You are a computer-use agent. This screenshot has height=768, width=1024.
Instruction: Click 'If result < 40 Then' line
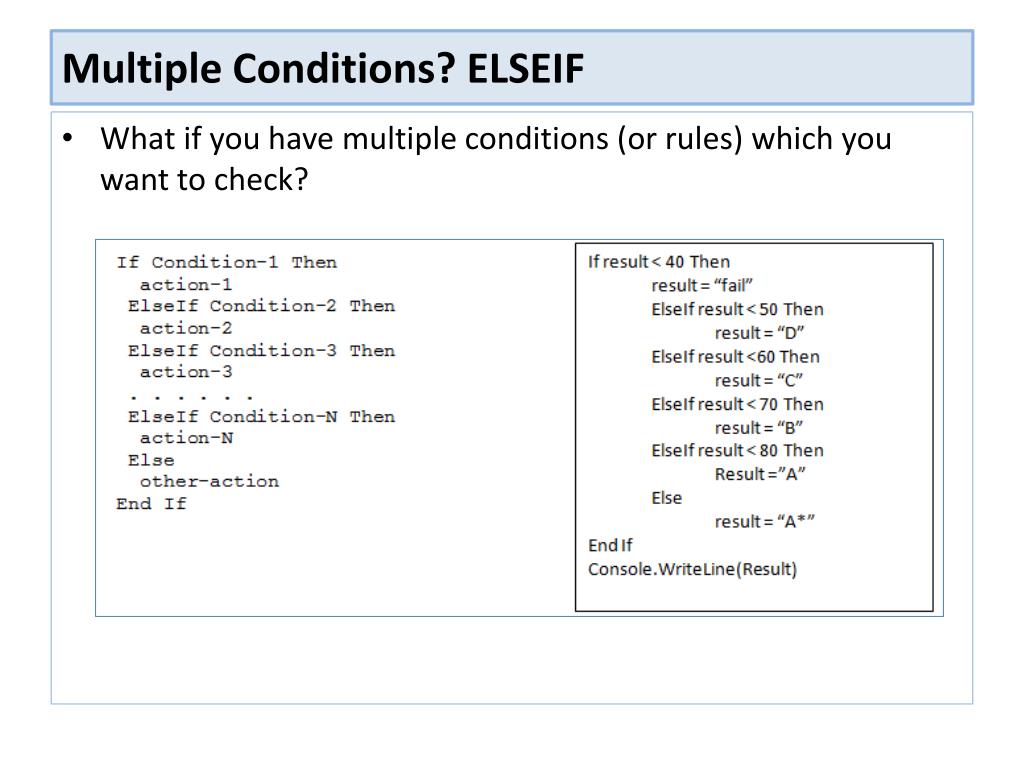659,262
